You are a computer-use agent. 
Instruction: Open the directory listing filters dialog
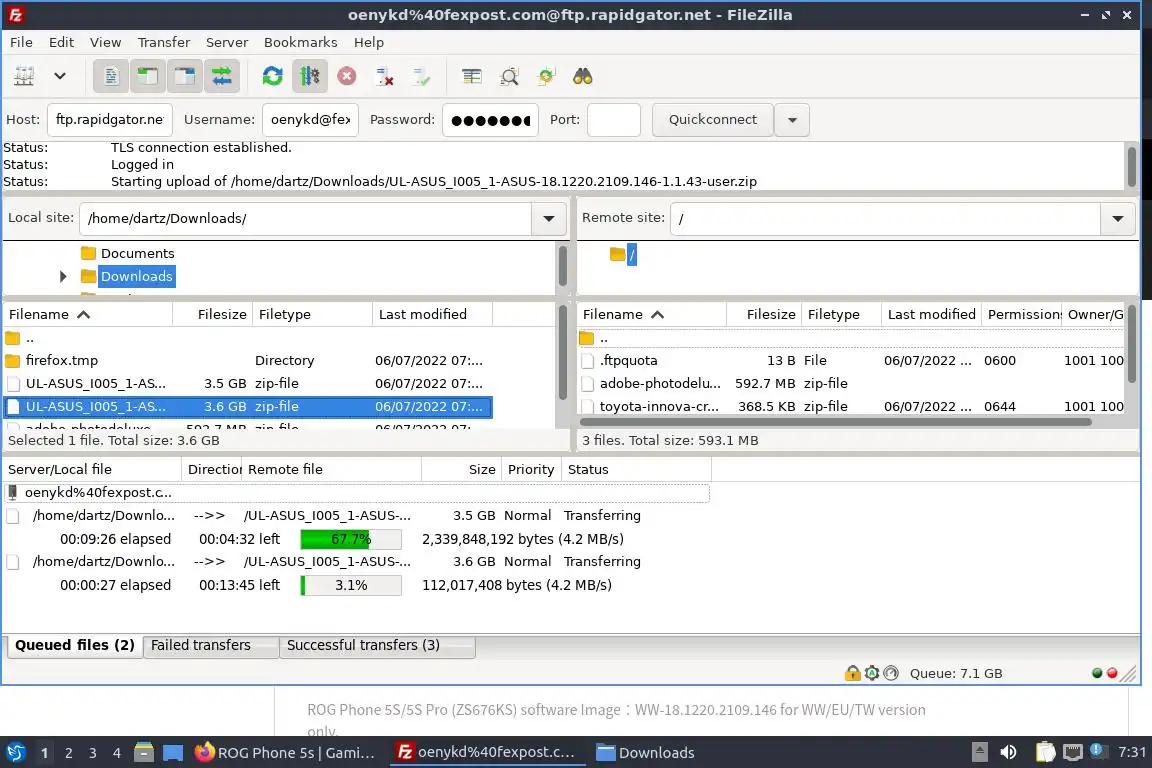[472, 76]
